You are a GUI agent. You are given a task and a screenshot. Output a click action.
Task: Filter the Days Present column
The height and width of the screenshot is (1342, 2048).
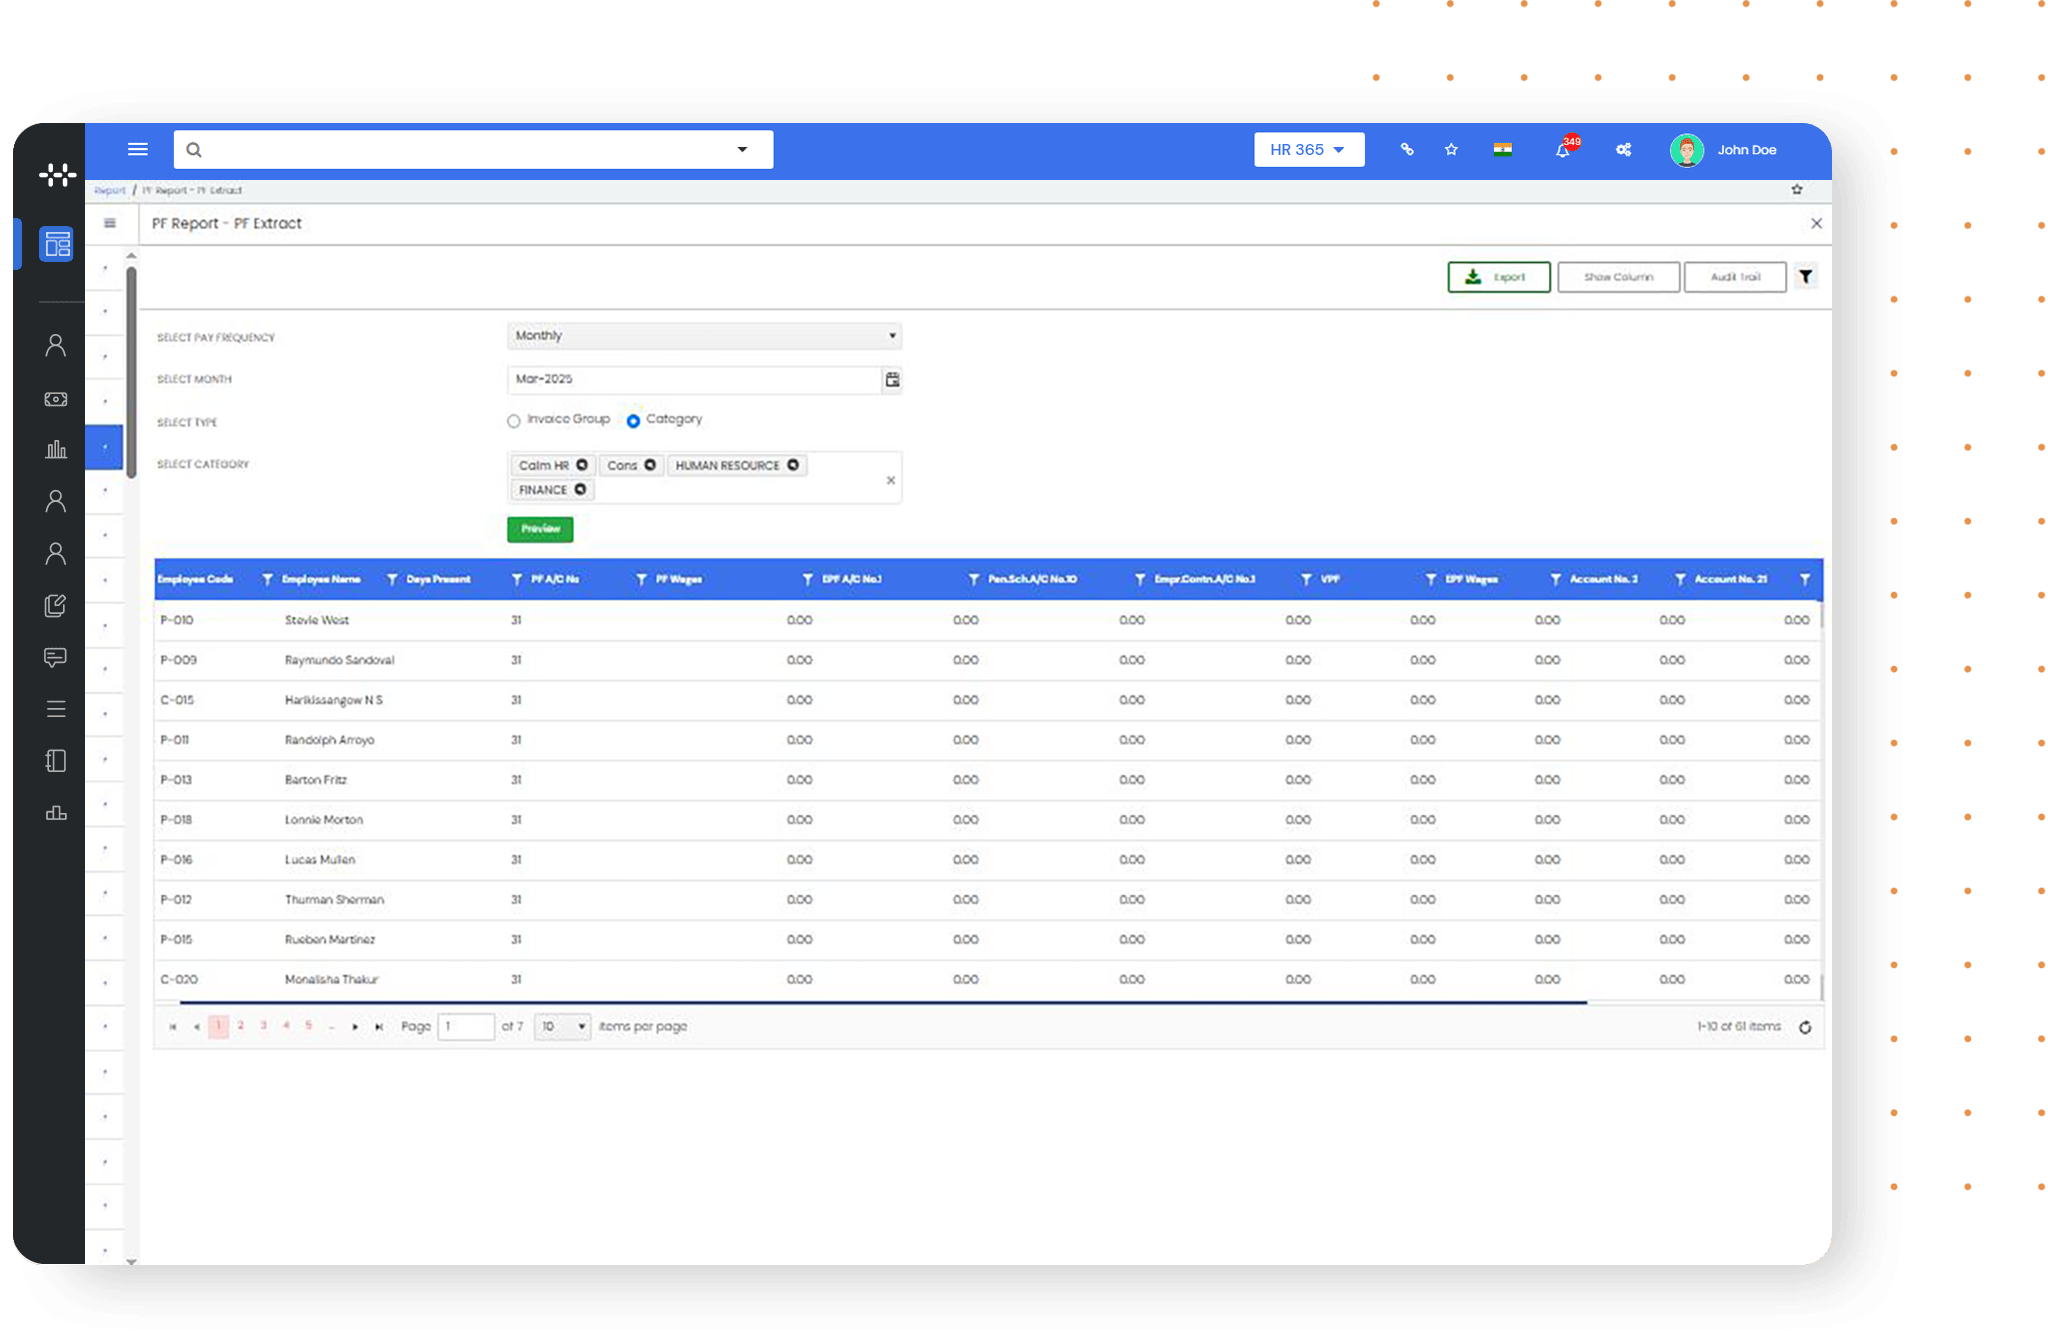(x=516, y=579)
